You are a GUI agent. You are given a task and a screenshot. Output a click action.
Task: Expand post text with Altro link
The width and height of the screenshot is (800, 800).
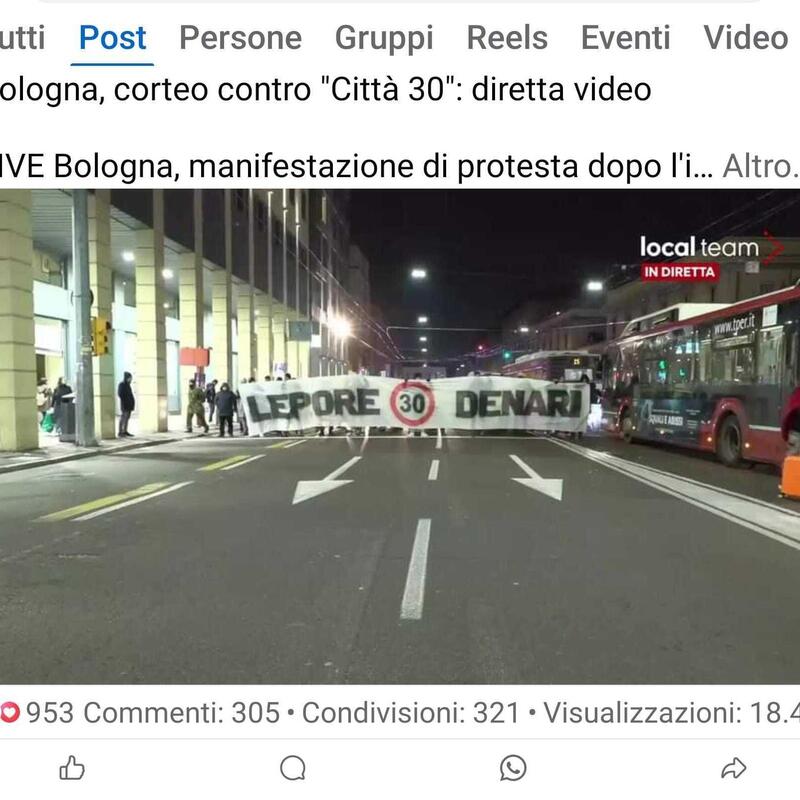(x=761, y=166)
